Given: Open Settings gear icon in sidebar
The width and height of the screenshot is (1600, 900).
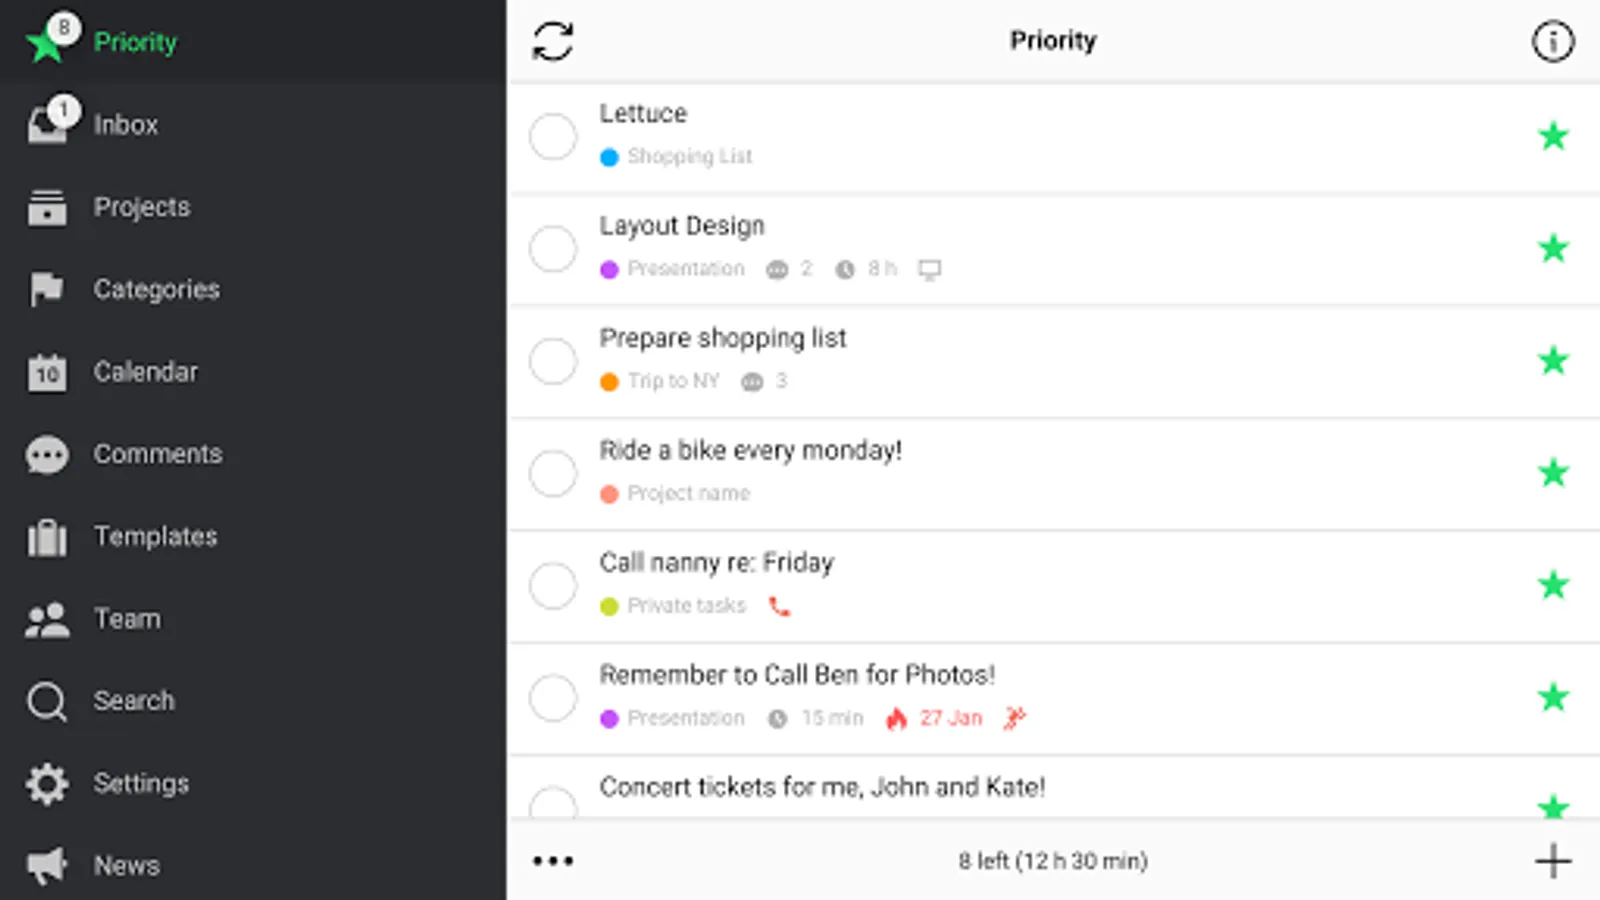Looking at the screenshot, I should click(47, 784).
